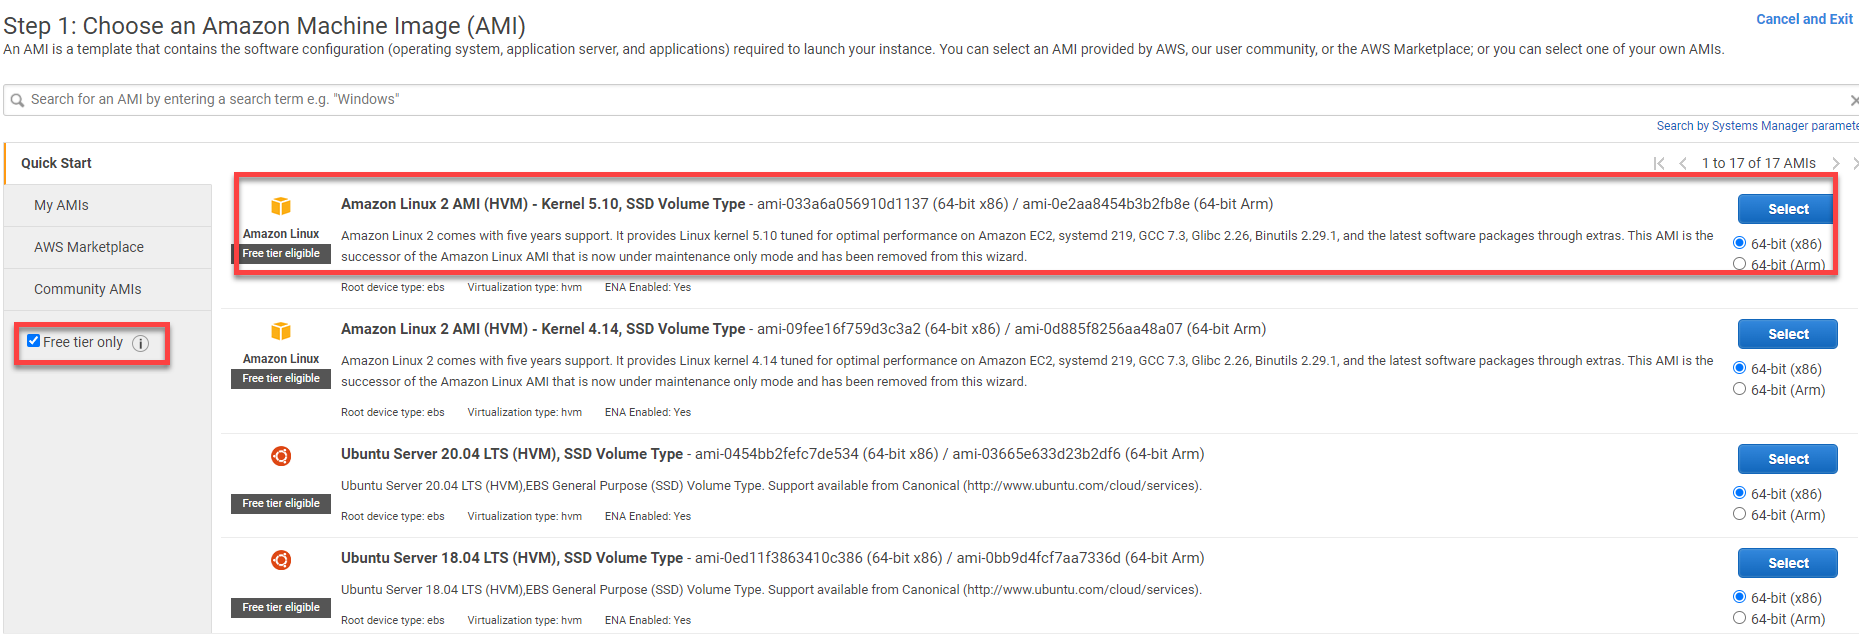The image size is (1859, 638).
Task: Click the Cancel and Exit link
Action: pos(1804,19)
